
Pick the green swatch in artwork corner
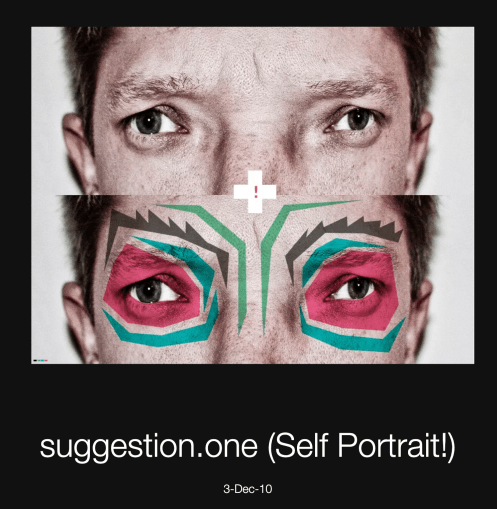[39, 360]
